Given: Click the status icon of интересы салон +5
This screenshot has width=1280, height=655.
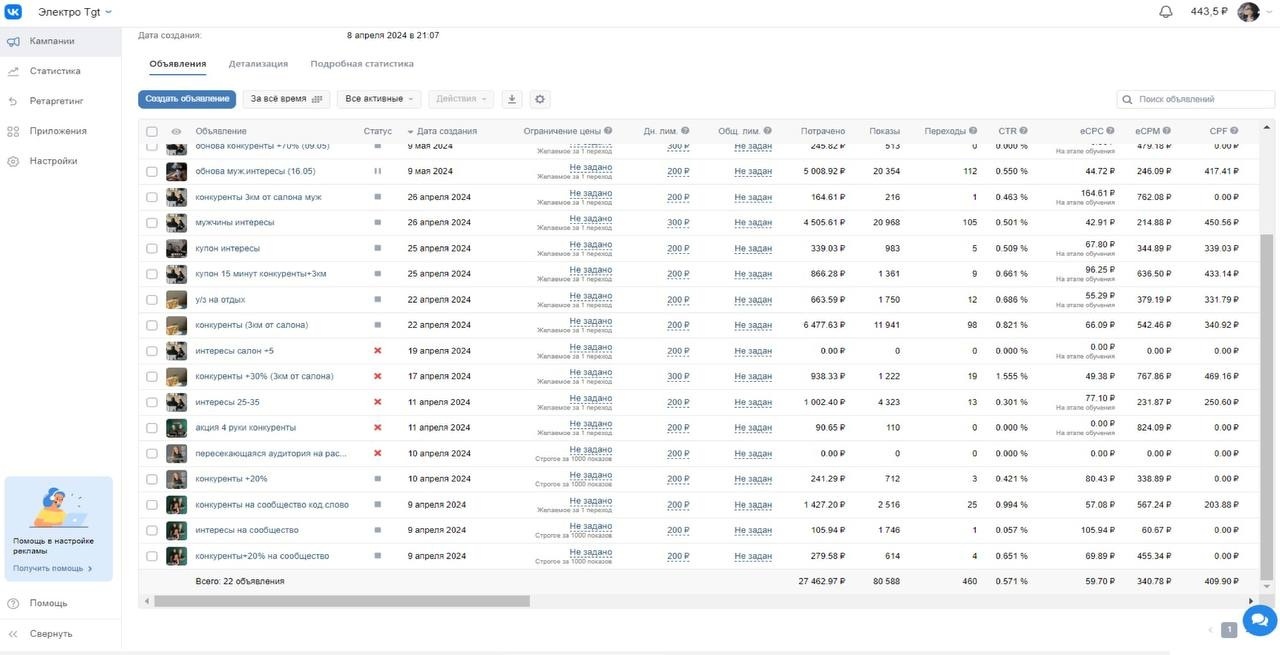Looking at the screenshot, I should [378, 351].
